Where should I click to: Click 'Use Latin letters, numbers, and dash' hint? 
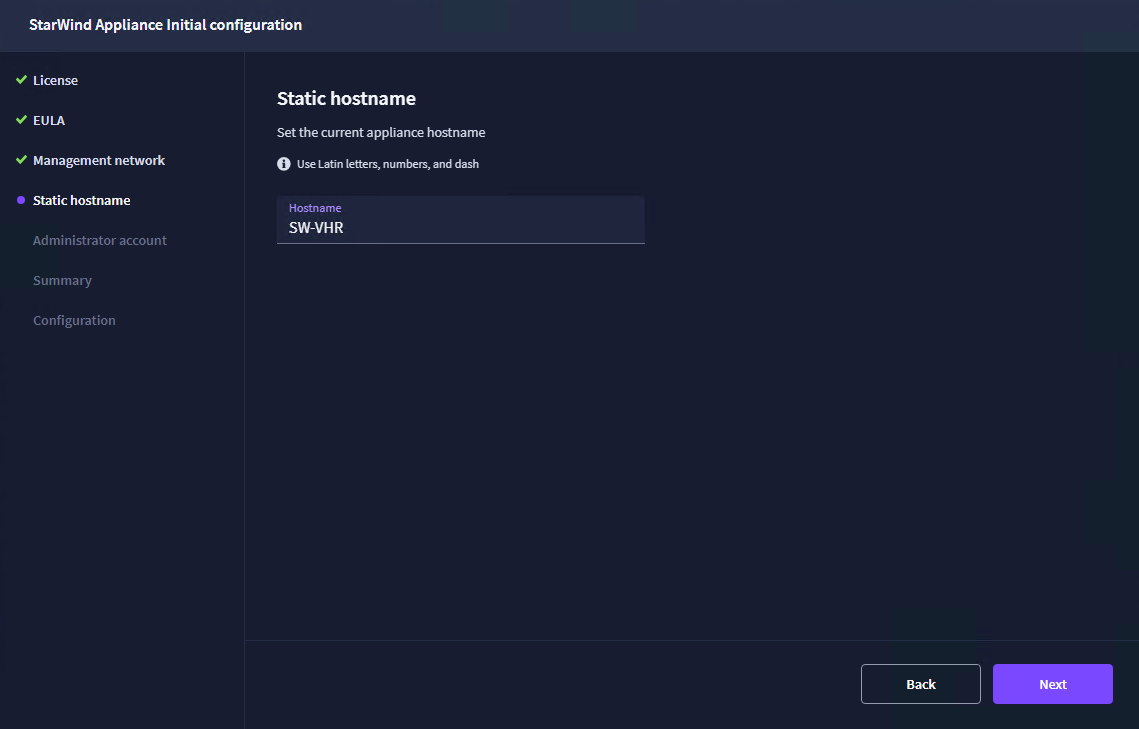click(x=388, y=164)
